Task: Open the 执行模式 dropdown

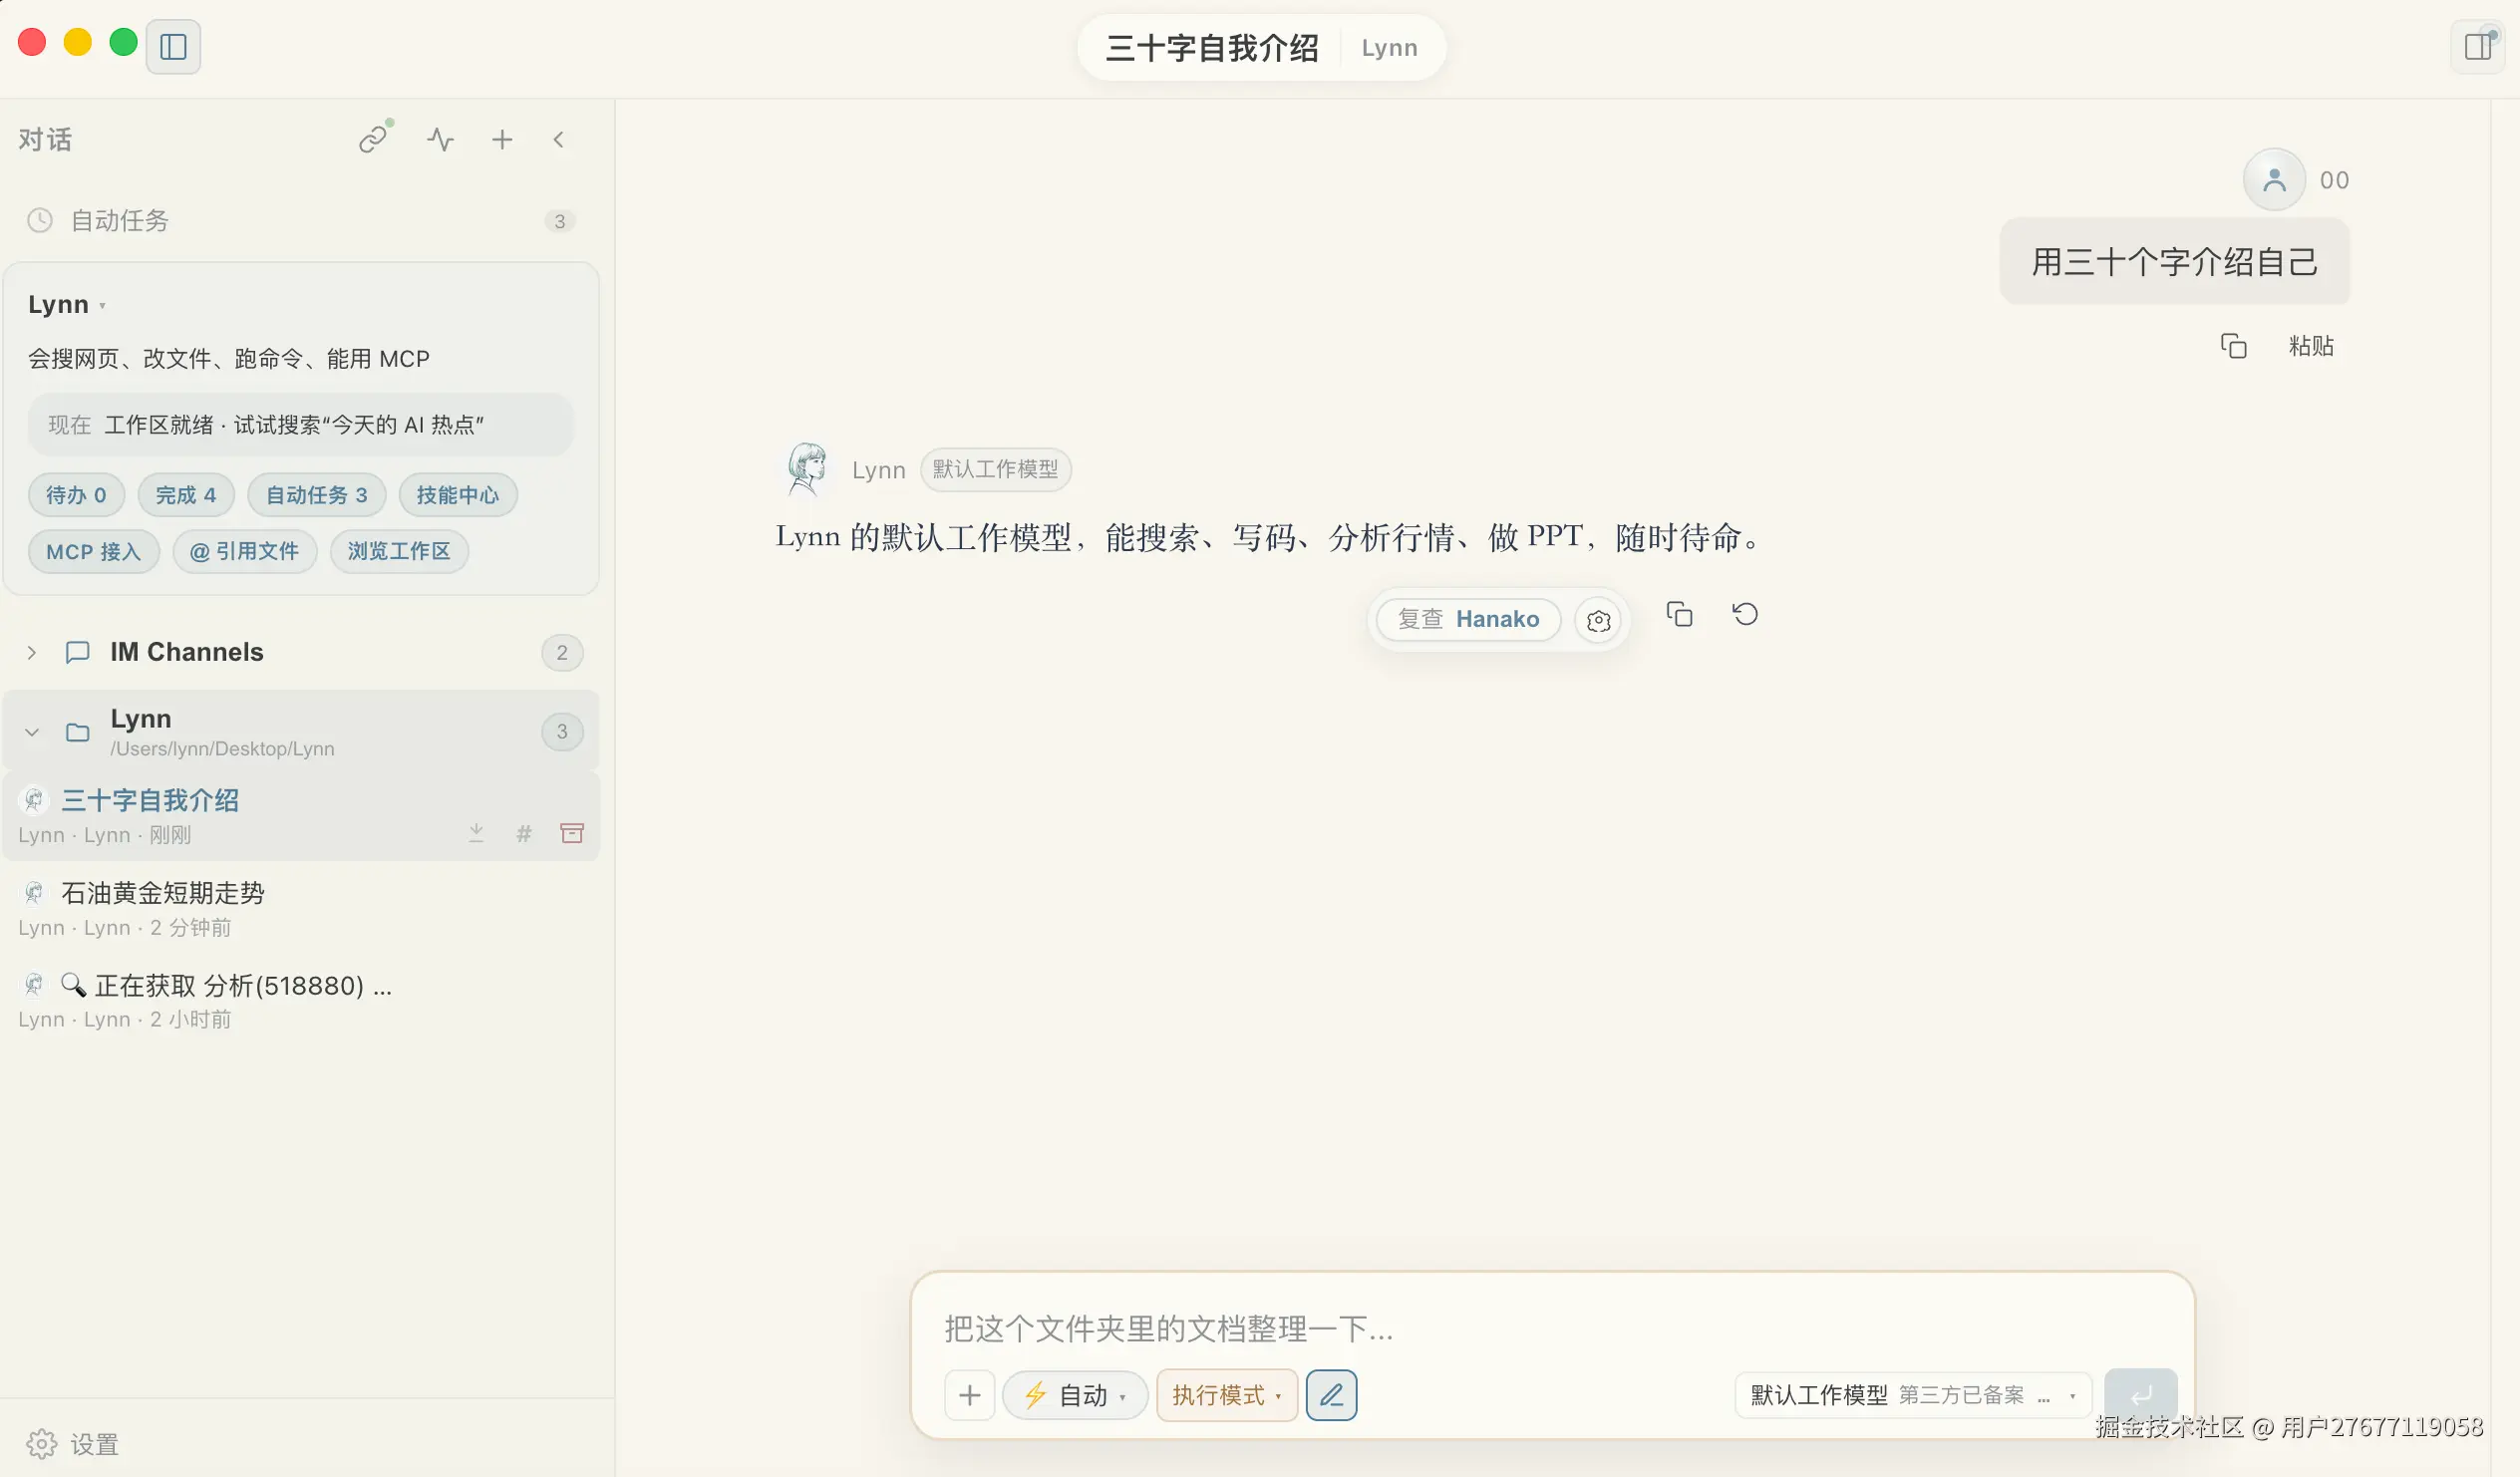Action: [1227, 1395]
